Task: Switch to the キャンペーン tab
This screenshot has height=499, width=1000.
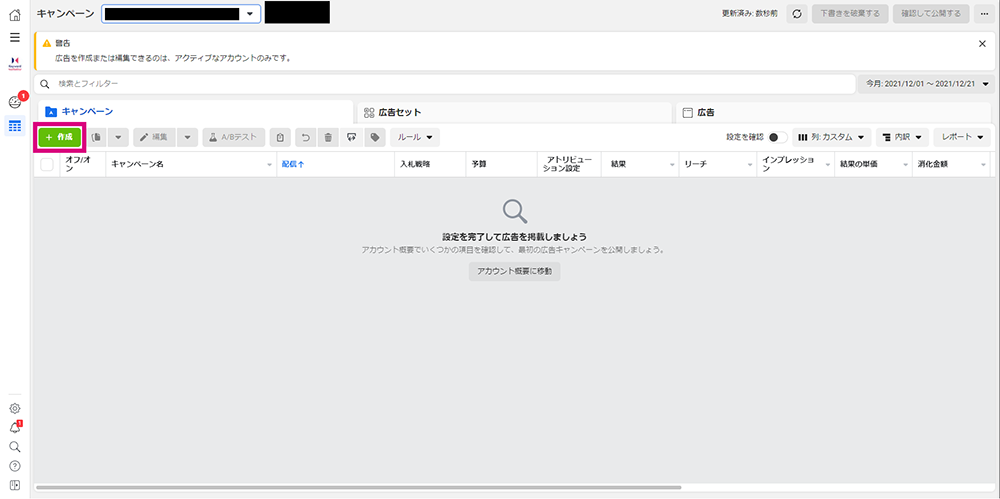Action: 195,112
